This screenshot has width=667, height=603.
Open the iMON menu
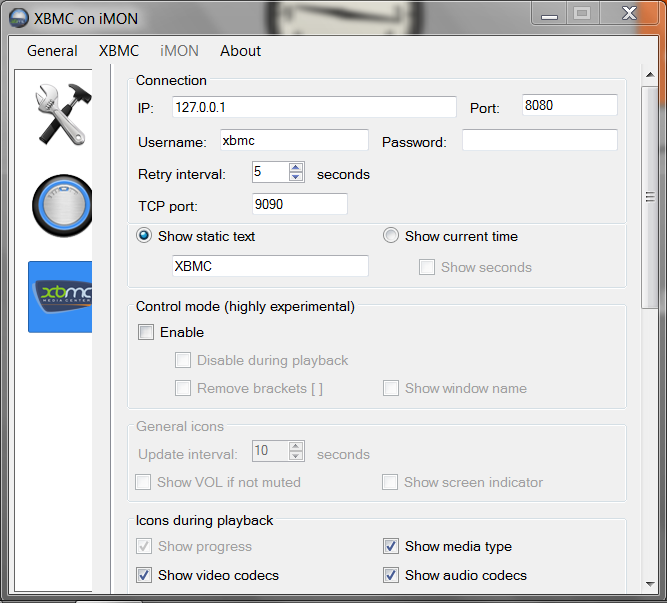pyautogui.click(x=179, y=51)
